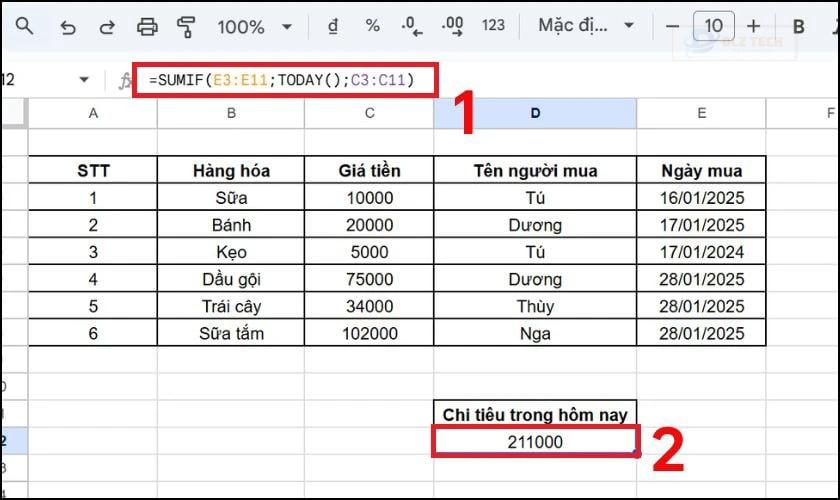Image resolution: width=840 pixels, height=500 pixels.
Task: Decrease font size minus button
Action: point(672,26)
